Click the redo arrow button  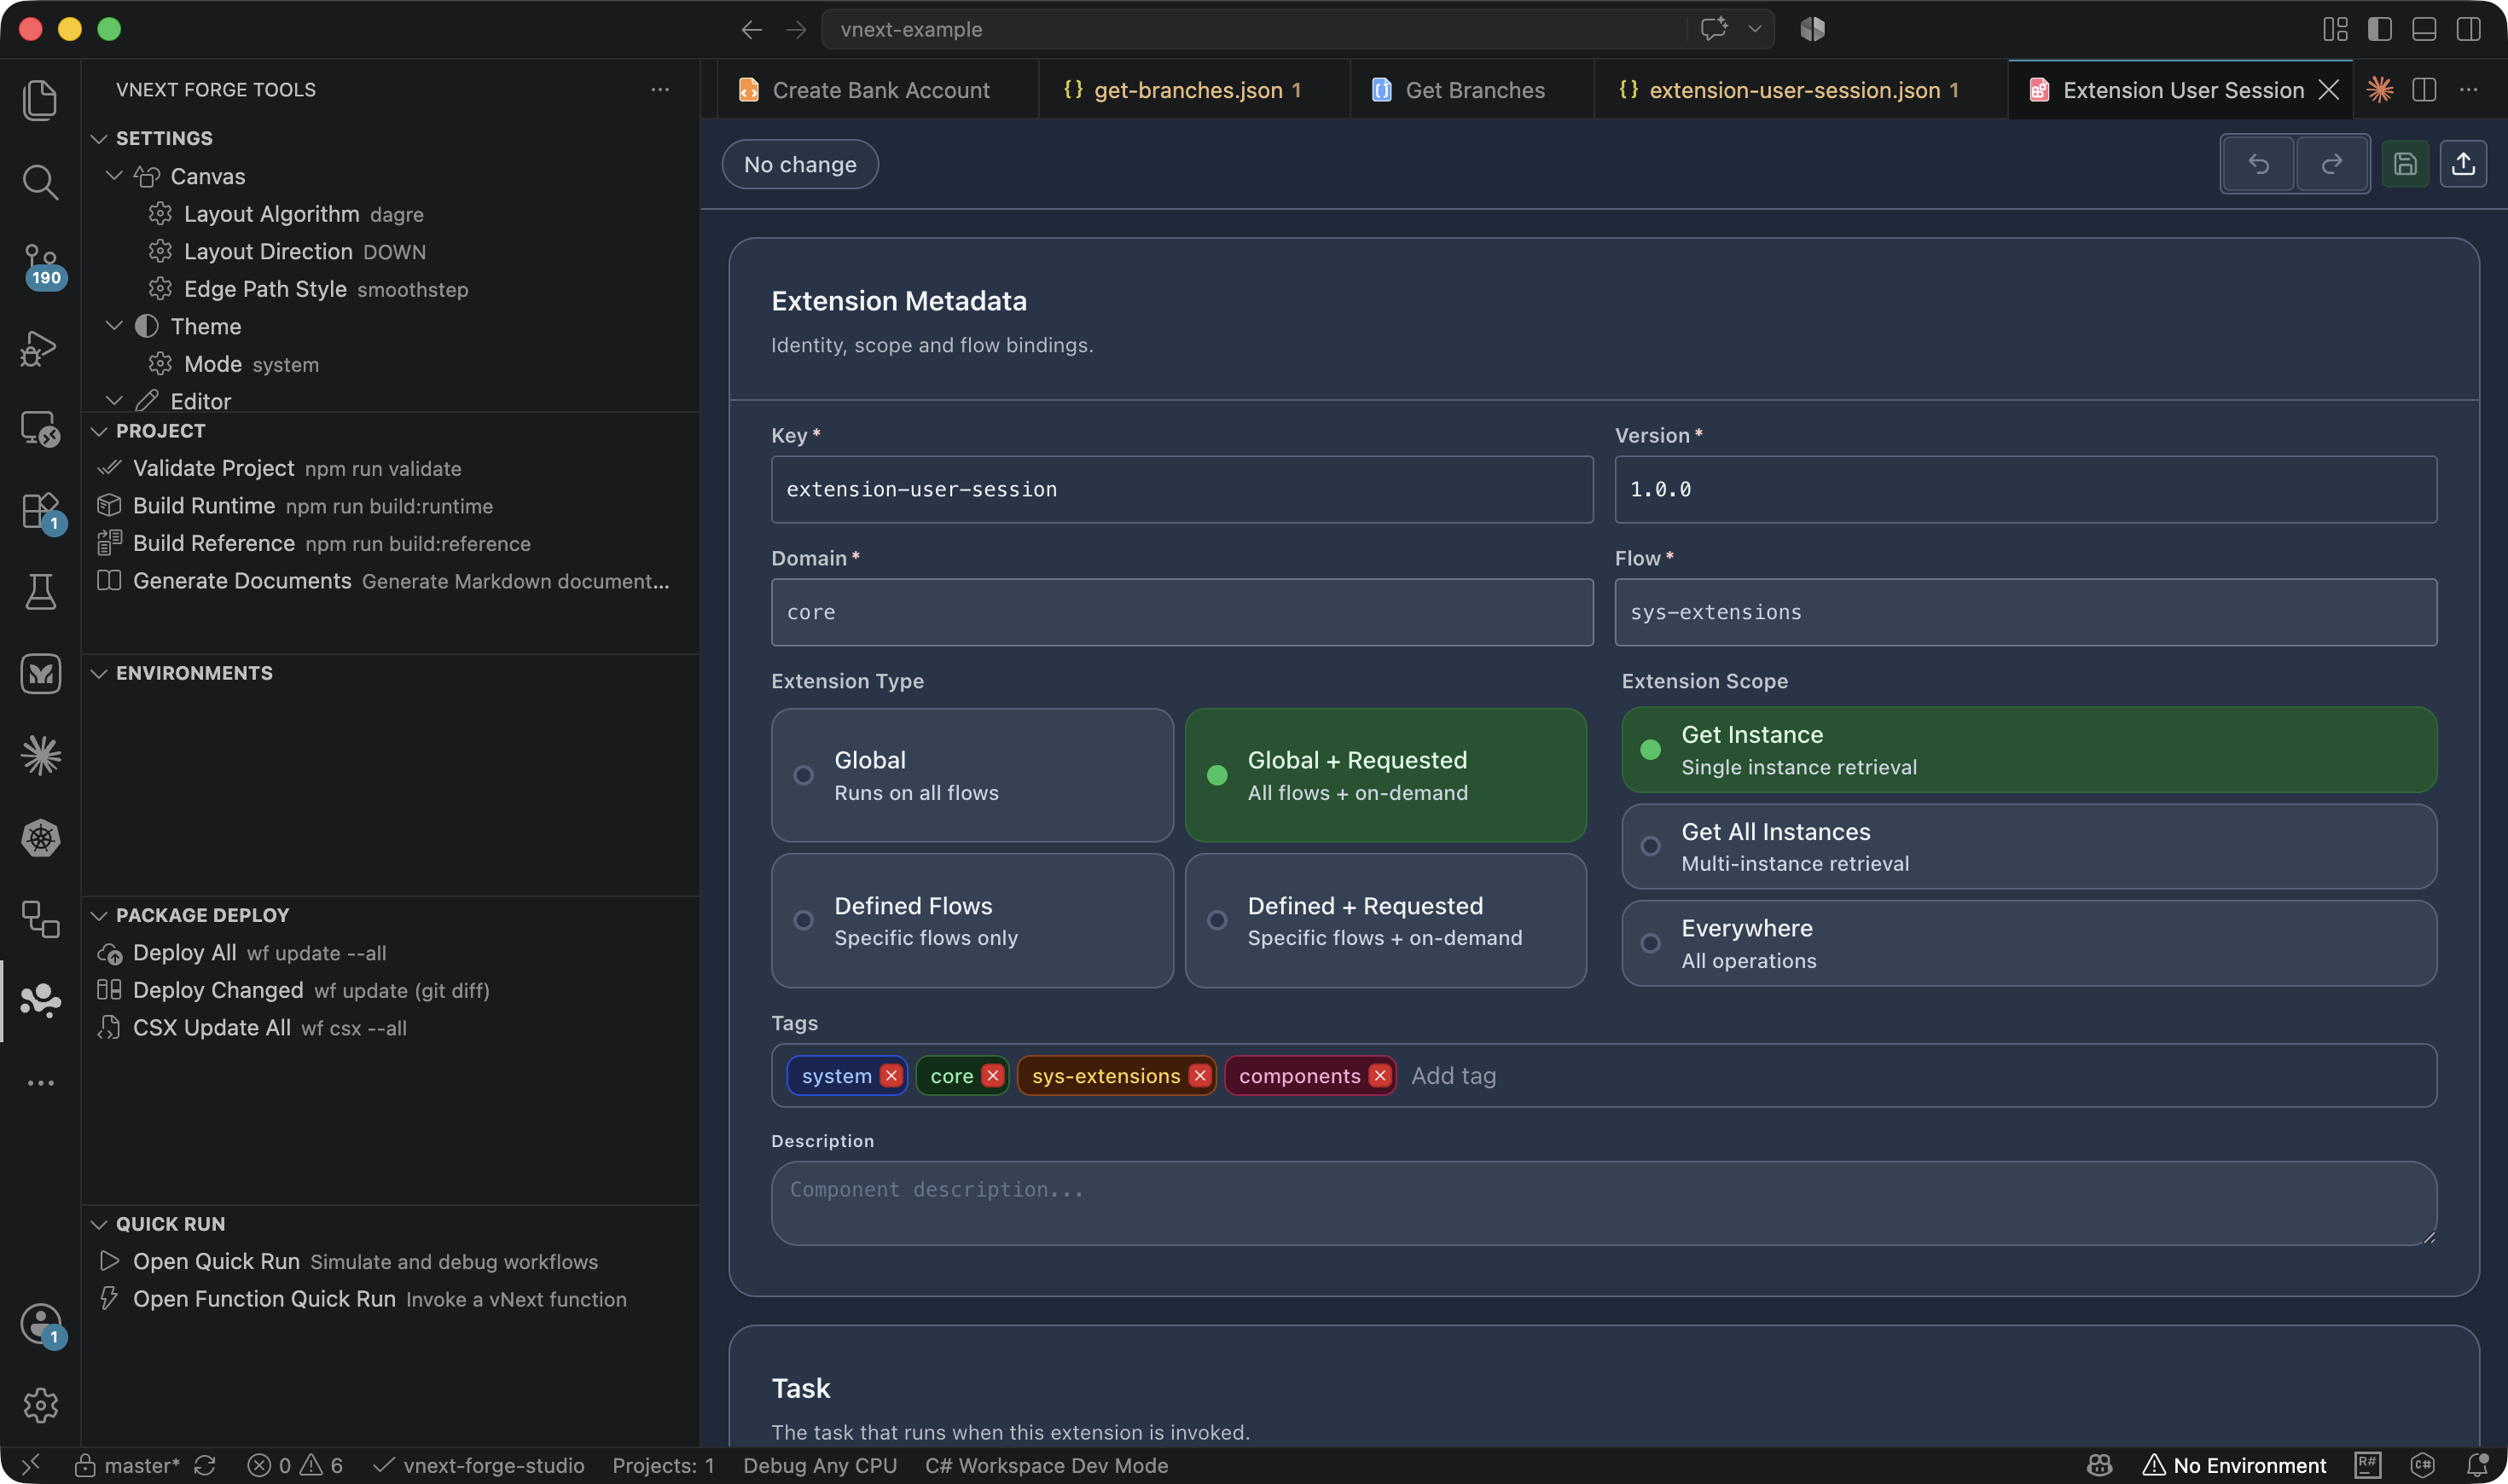[x=2331, y=164]
